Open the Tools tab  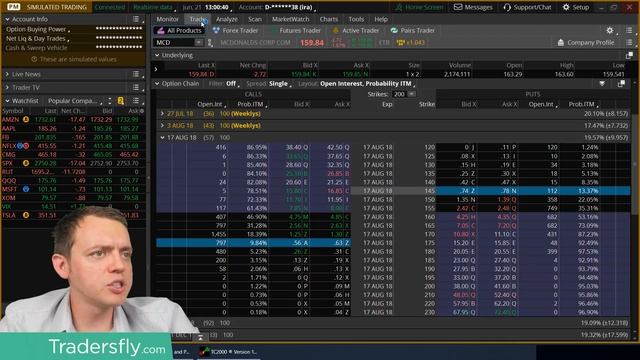[x=356, y=19]
